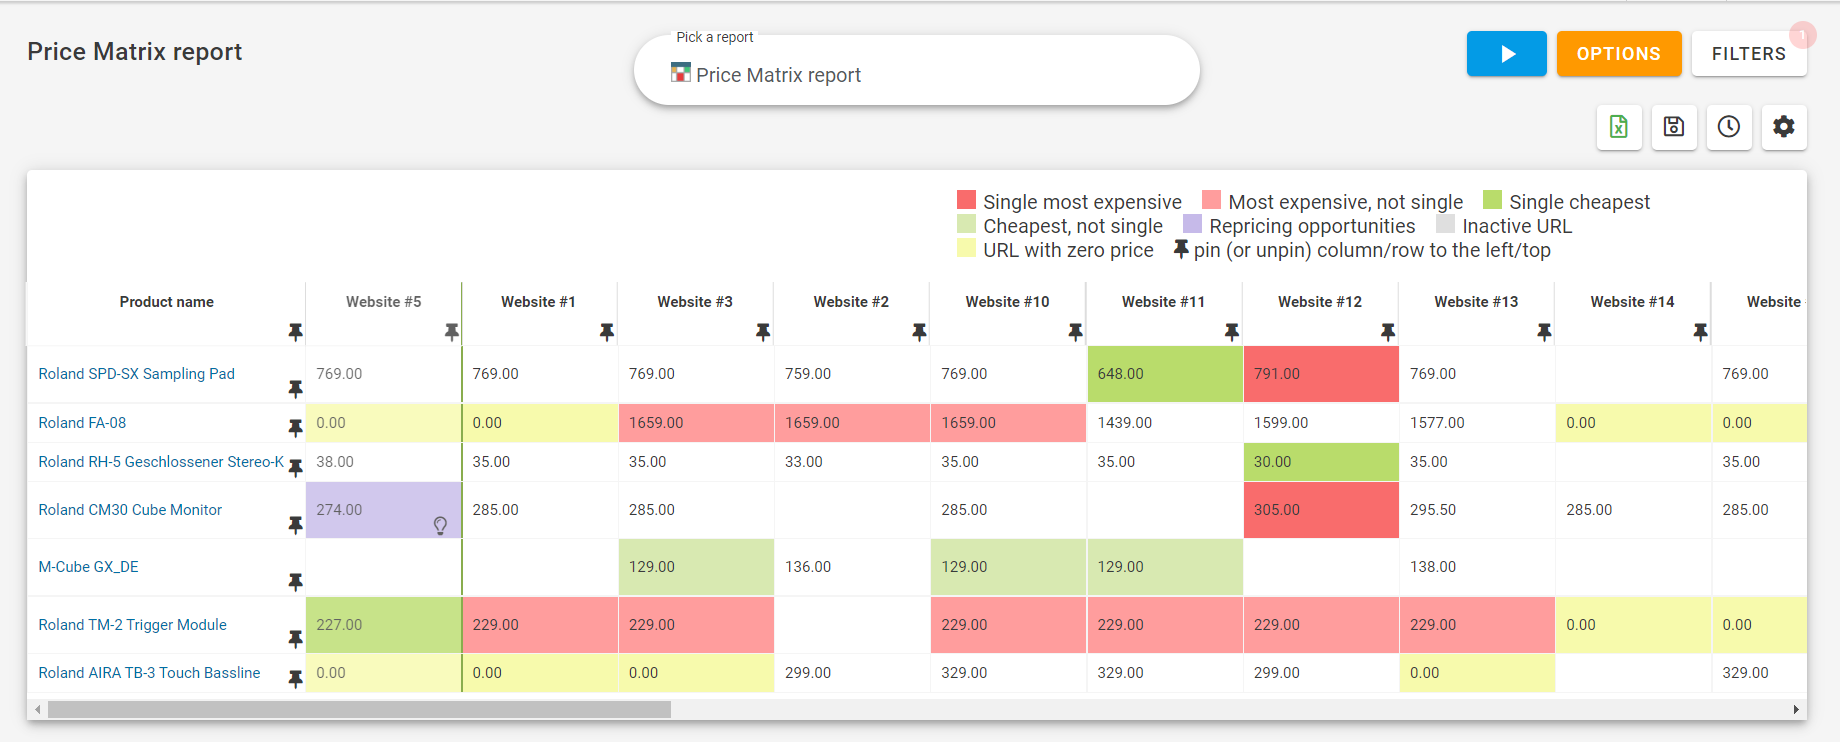Pin the Roland AIRA TB-3 Touch Bassline row

295,678
